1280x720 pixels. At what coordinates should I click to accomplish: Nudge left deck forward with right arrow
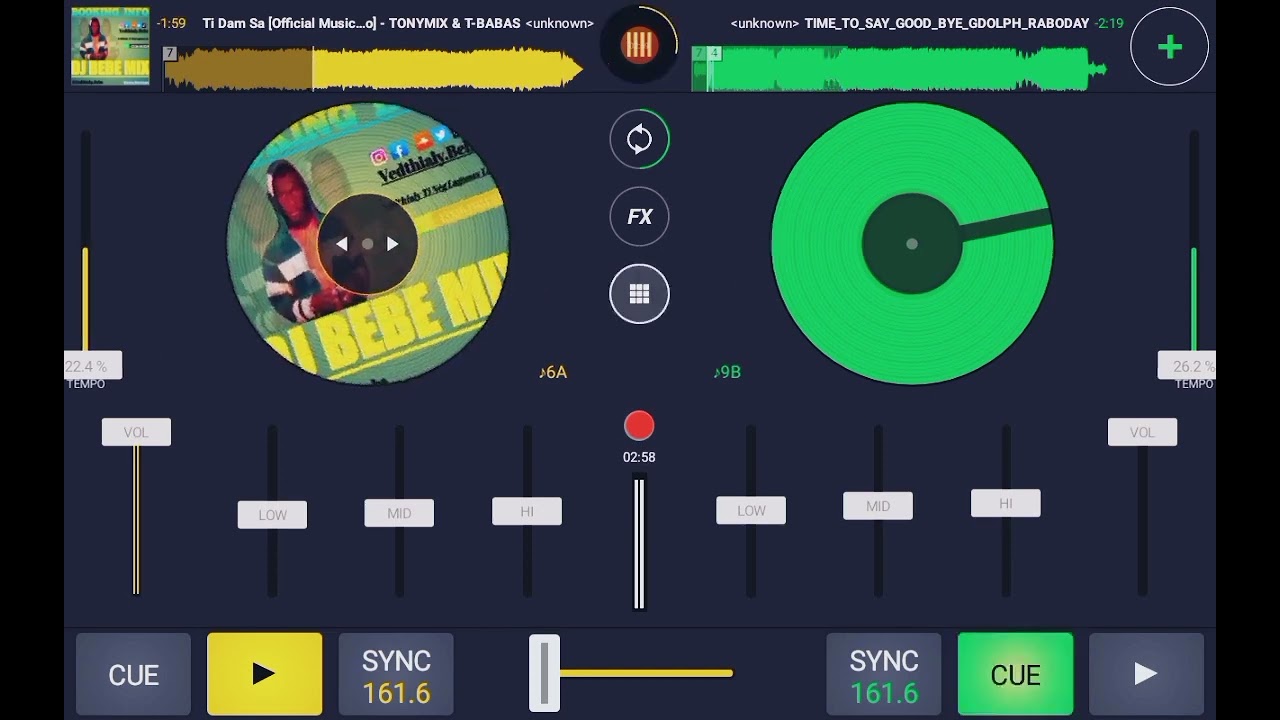392,244
